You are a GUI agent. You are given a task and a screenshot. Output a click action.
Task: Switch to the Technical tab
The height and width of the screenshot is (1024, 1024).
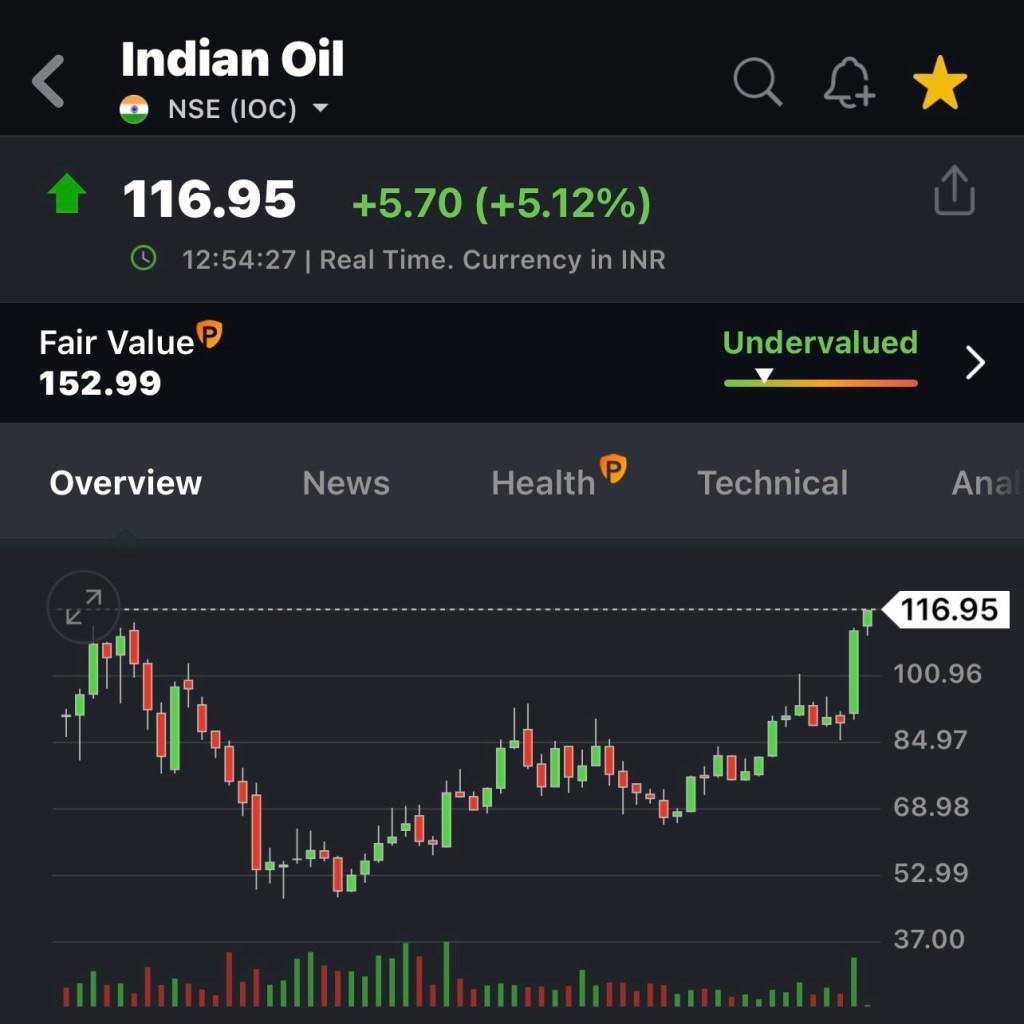pos(772,483)
